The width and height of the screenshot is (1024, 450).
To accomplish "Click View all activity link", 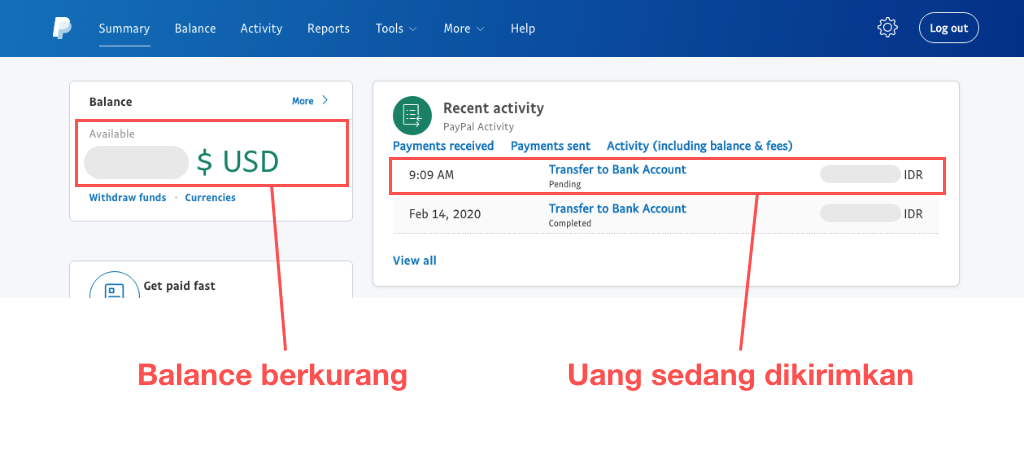I will pyautogui.click(x=415, y=261).
